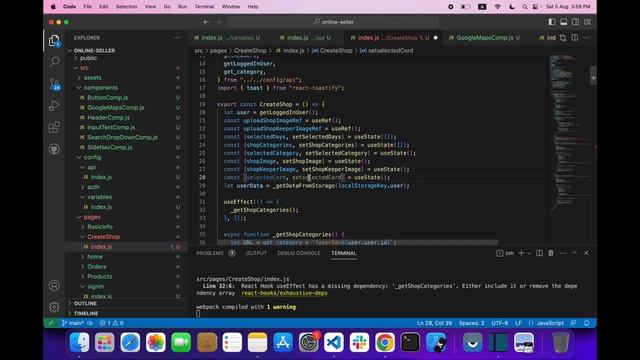Screen dimensions: 640x360
Task: Open new terminal launch profile dropdown
Action: (529, 253)
